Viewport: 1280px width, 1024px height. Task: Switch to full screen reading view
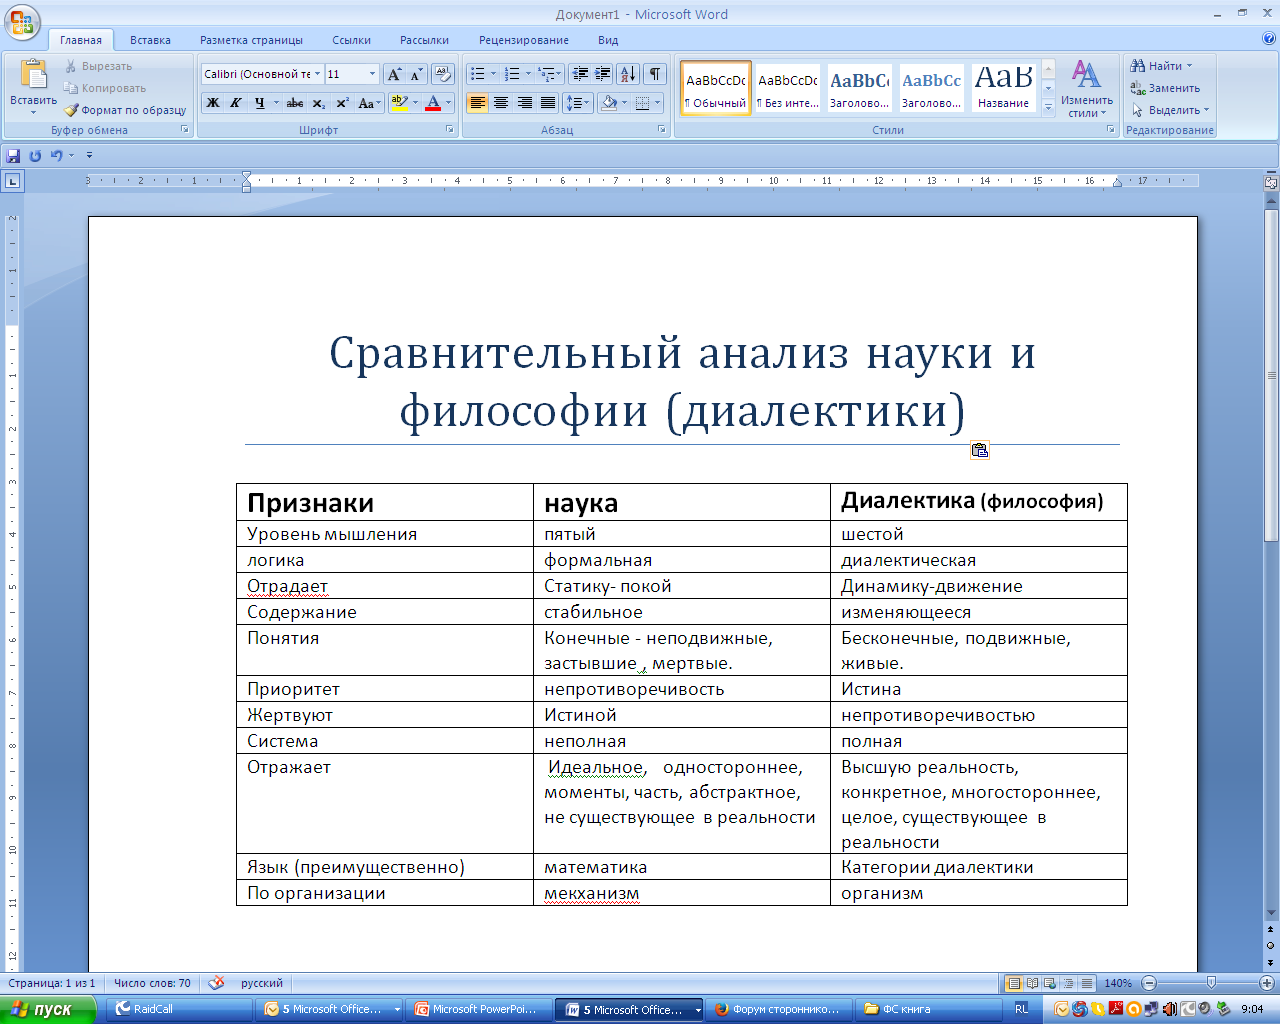click(1033, 983)
